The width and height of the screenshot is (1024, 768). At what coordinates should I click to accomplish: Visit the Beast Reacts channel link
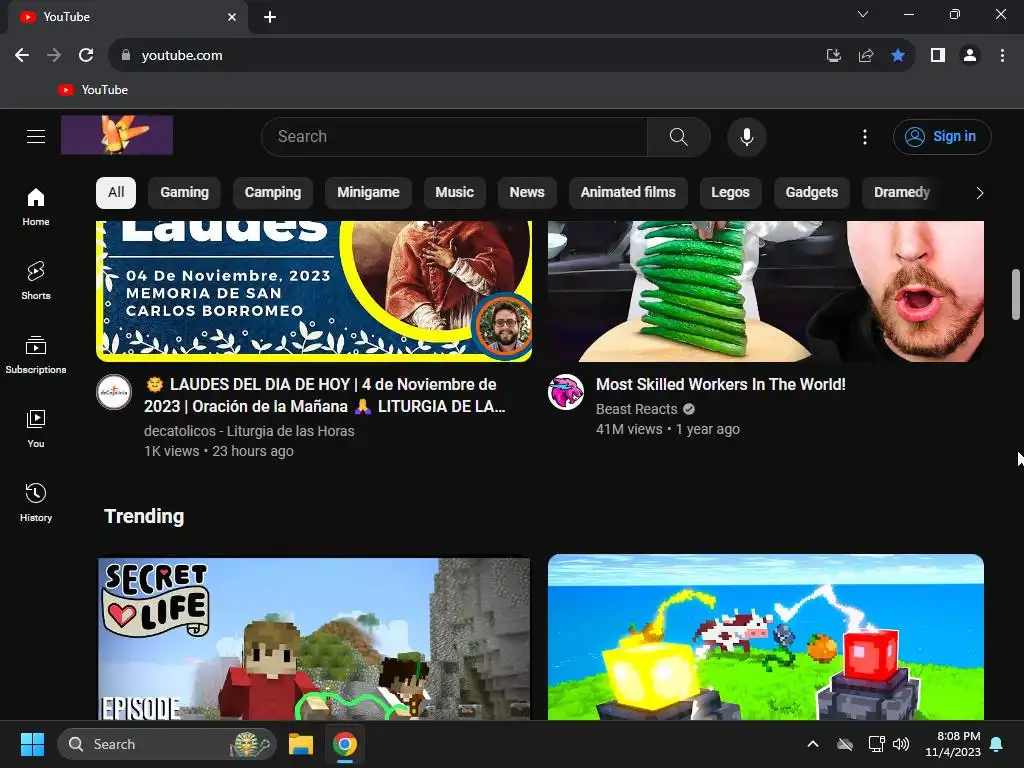point(636,409)
